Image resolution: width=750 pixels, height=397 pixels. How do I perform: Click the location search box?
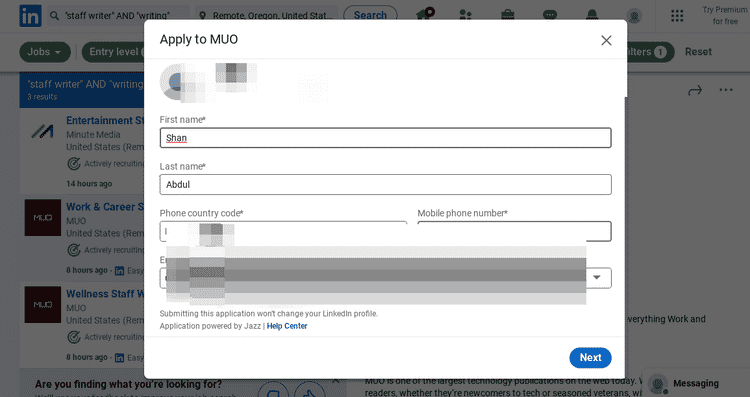pos(267,16)
